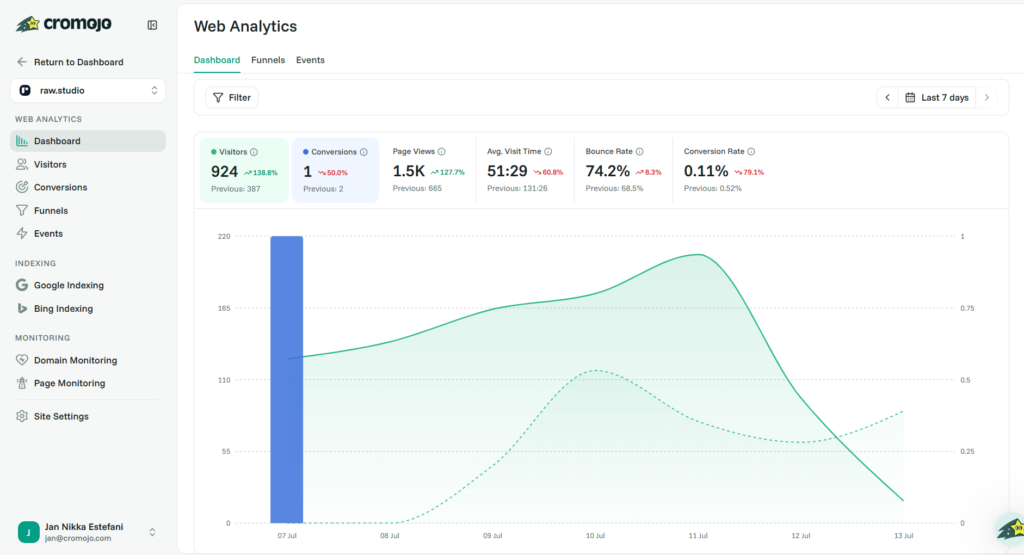Open the raw.studio site selector
This screenshot has height=555, width=1024.
click(88, 90)
